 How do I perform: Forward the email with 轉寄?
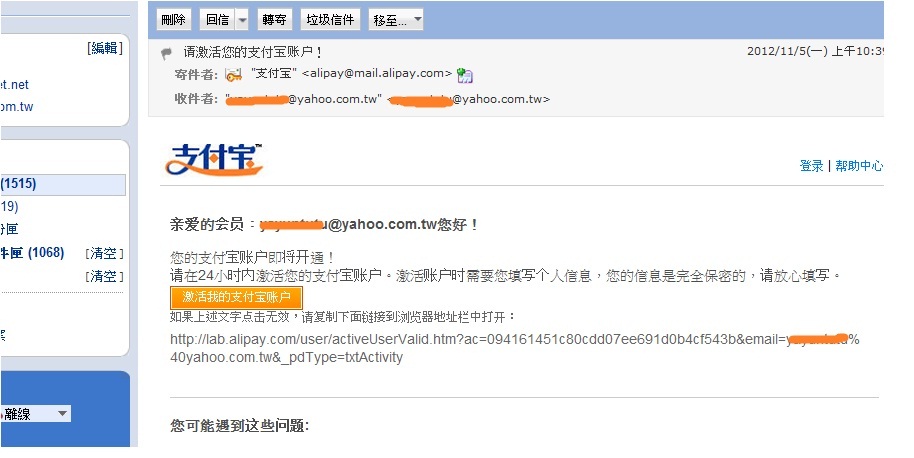coord(274,20)
